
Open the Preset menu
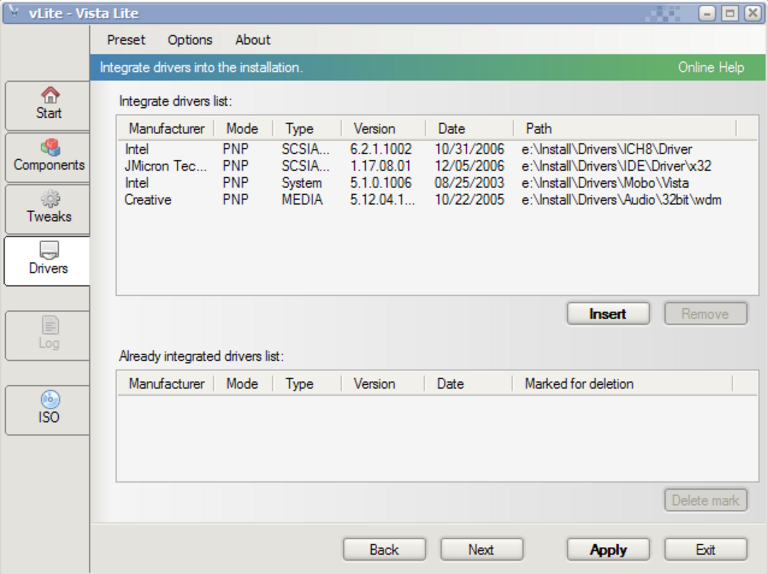coord(126,40)
